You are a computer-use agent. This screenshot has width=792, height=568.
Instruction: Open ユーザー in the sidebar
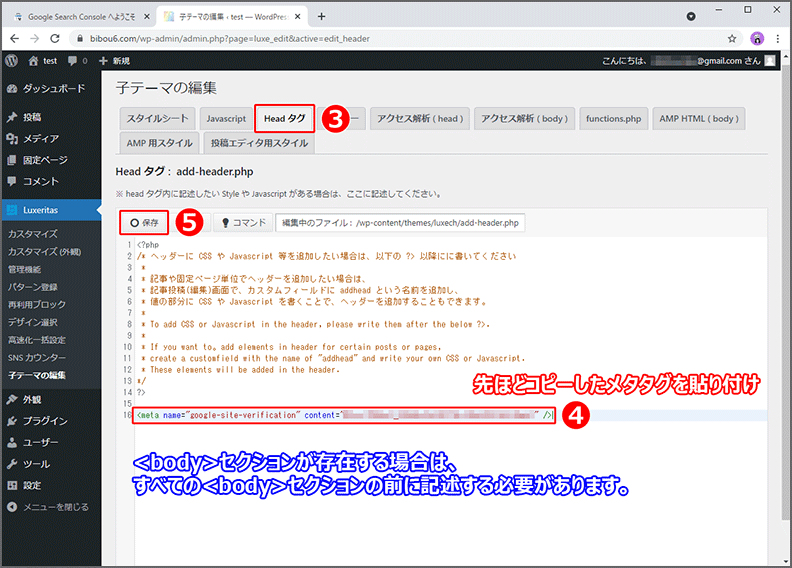click(x=51, y=442)
